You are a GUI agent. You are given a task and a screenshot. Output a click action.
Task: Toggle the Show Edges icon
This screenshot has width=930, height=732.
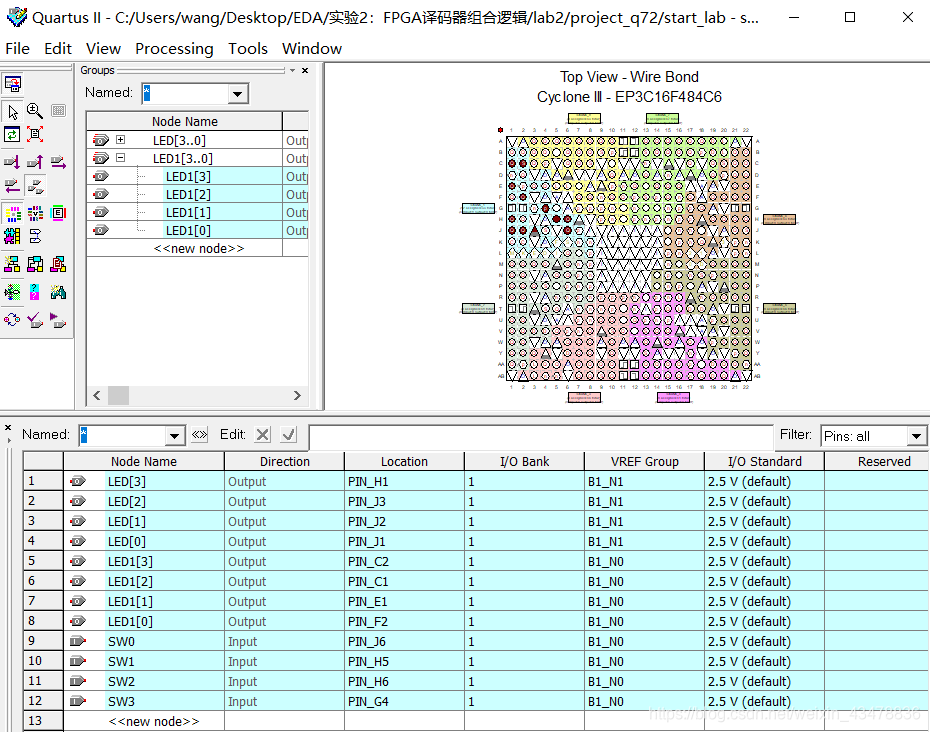58,213
